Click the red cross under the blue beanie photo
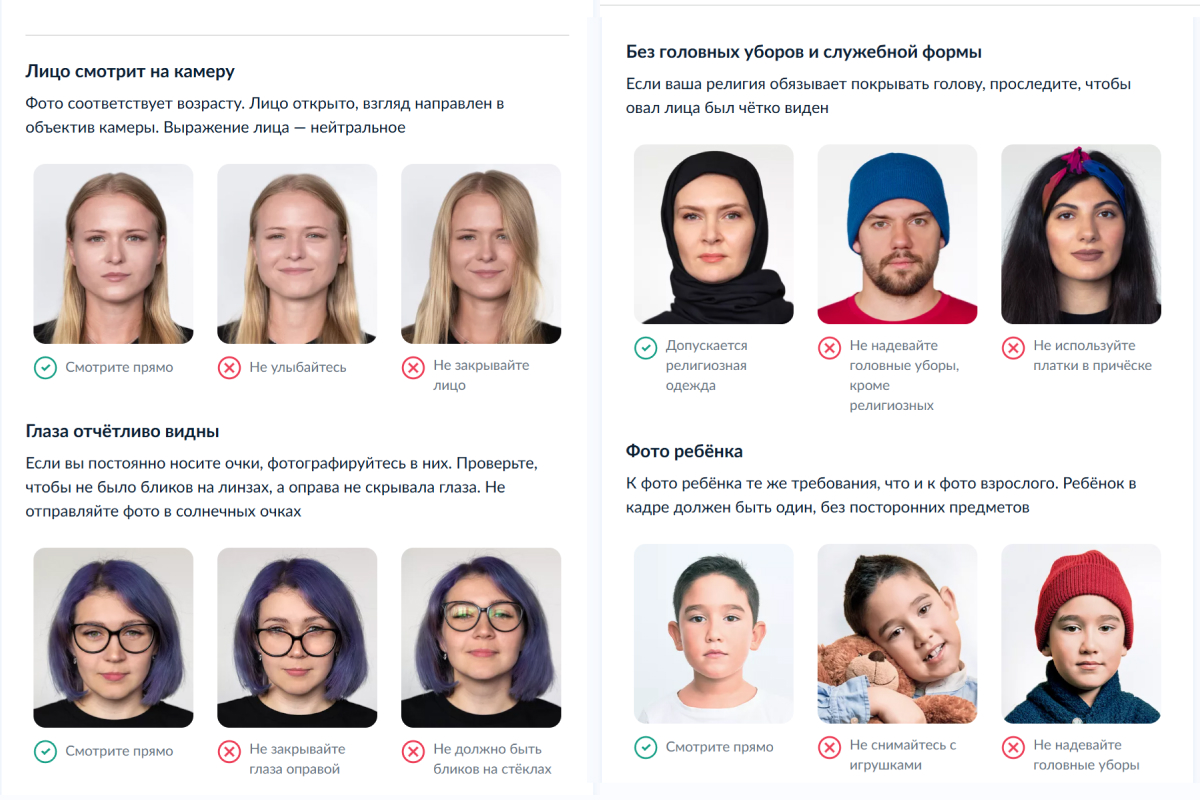The width and height of the screenshot is (1200, 800). 829,348
